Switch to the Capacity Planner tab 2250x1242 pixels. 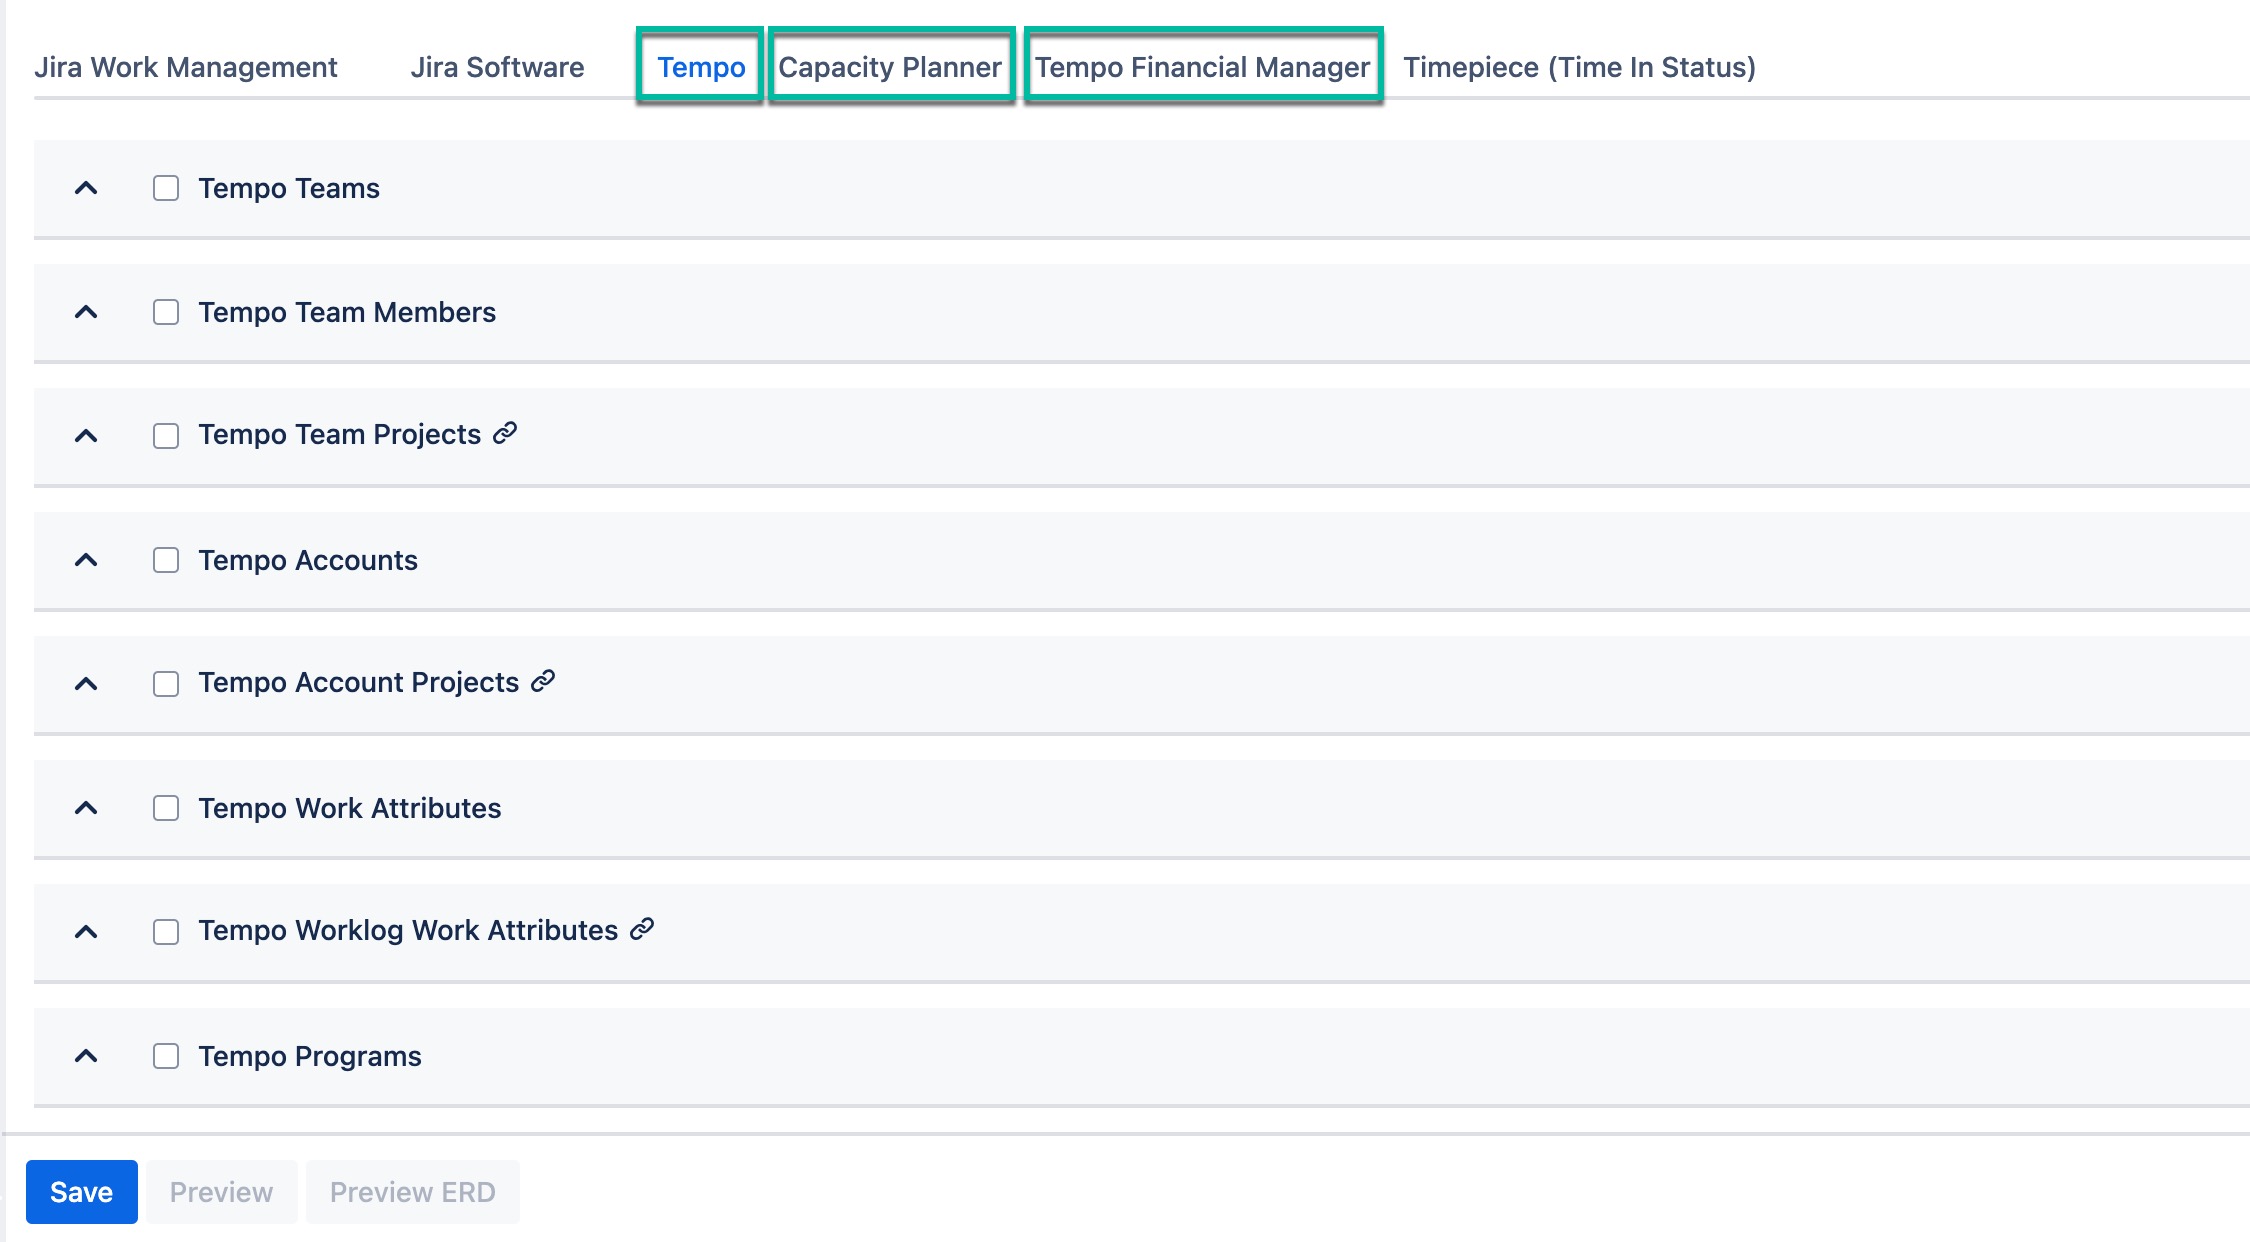(890, 67)
